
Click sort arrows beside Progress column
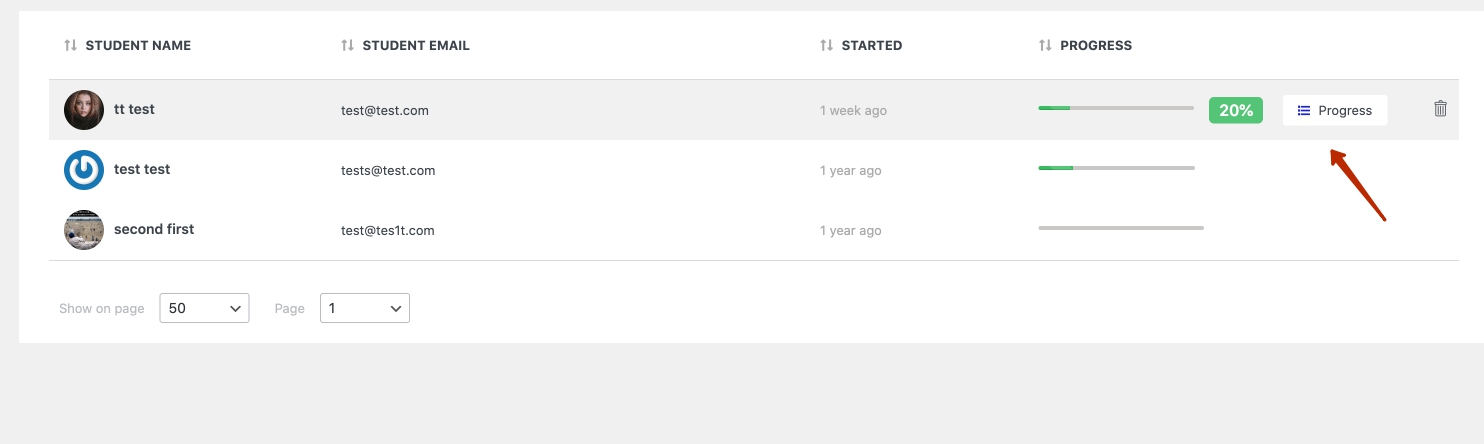[x=1045, y=46]
